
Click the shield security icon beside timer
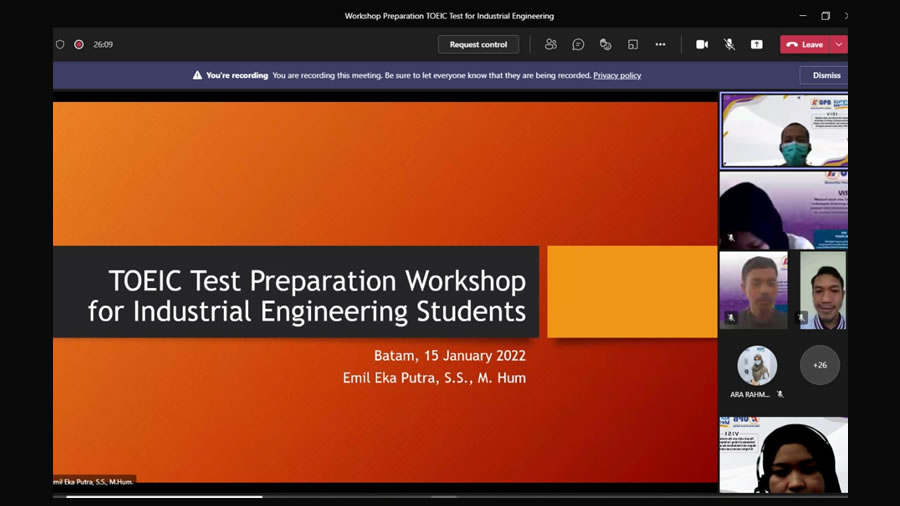(60, 44)
